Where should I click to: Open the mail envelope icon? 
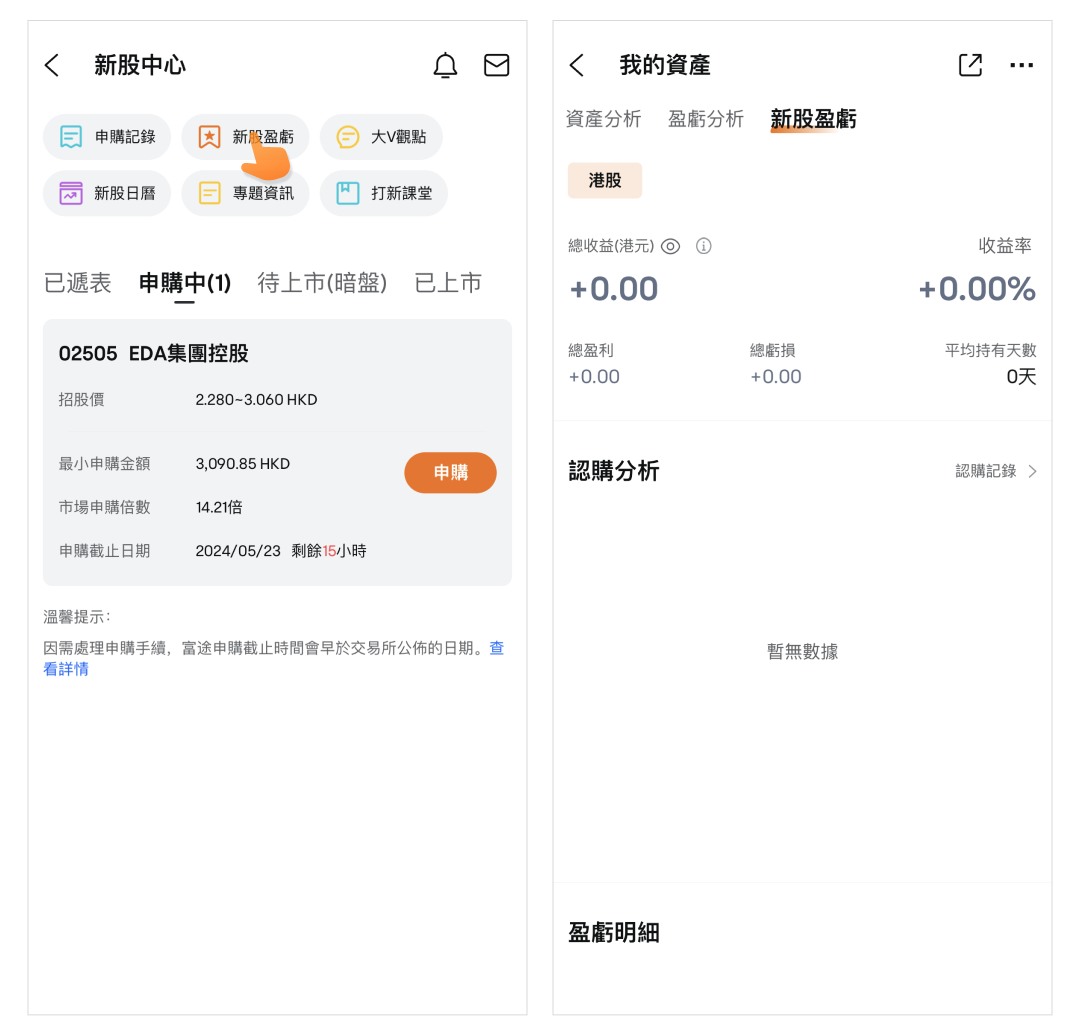pyautogui.click(x=496, y=66)
